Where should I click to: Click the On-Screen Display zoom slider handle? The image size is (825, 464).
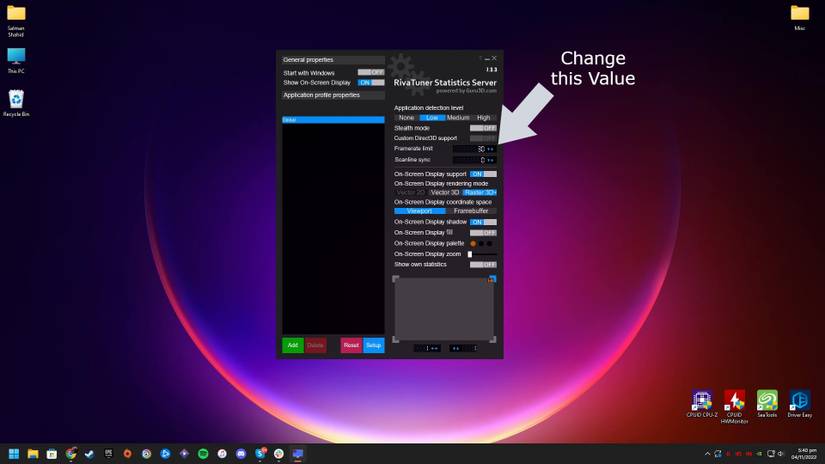[x=470, y=254]
